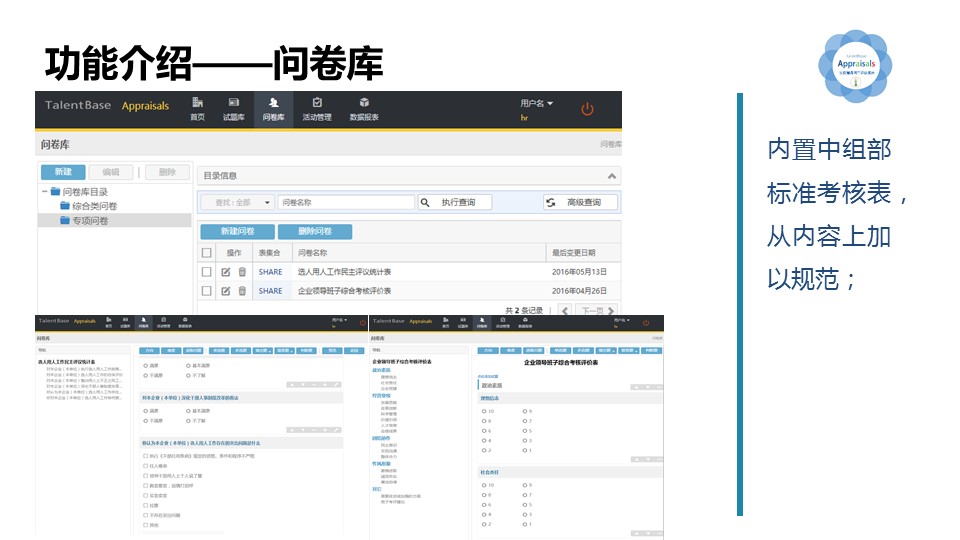Select rating 9 radio under 社会责任
Viewport: 960px width, 540px height.
525,485
